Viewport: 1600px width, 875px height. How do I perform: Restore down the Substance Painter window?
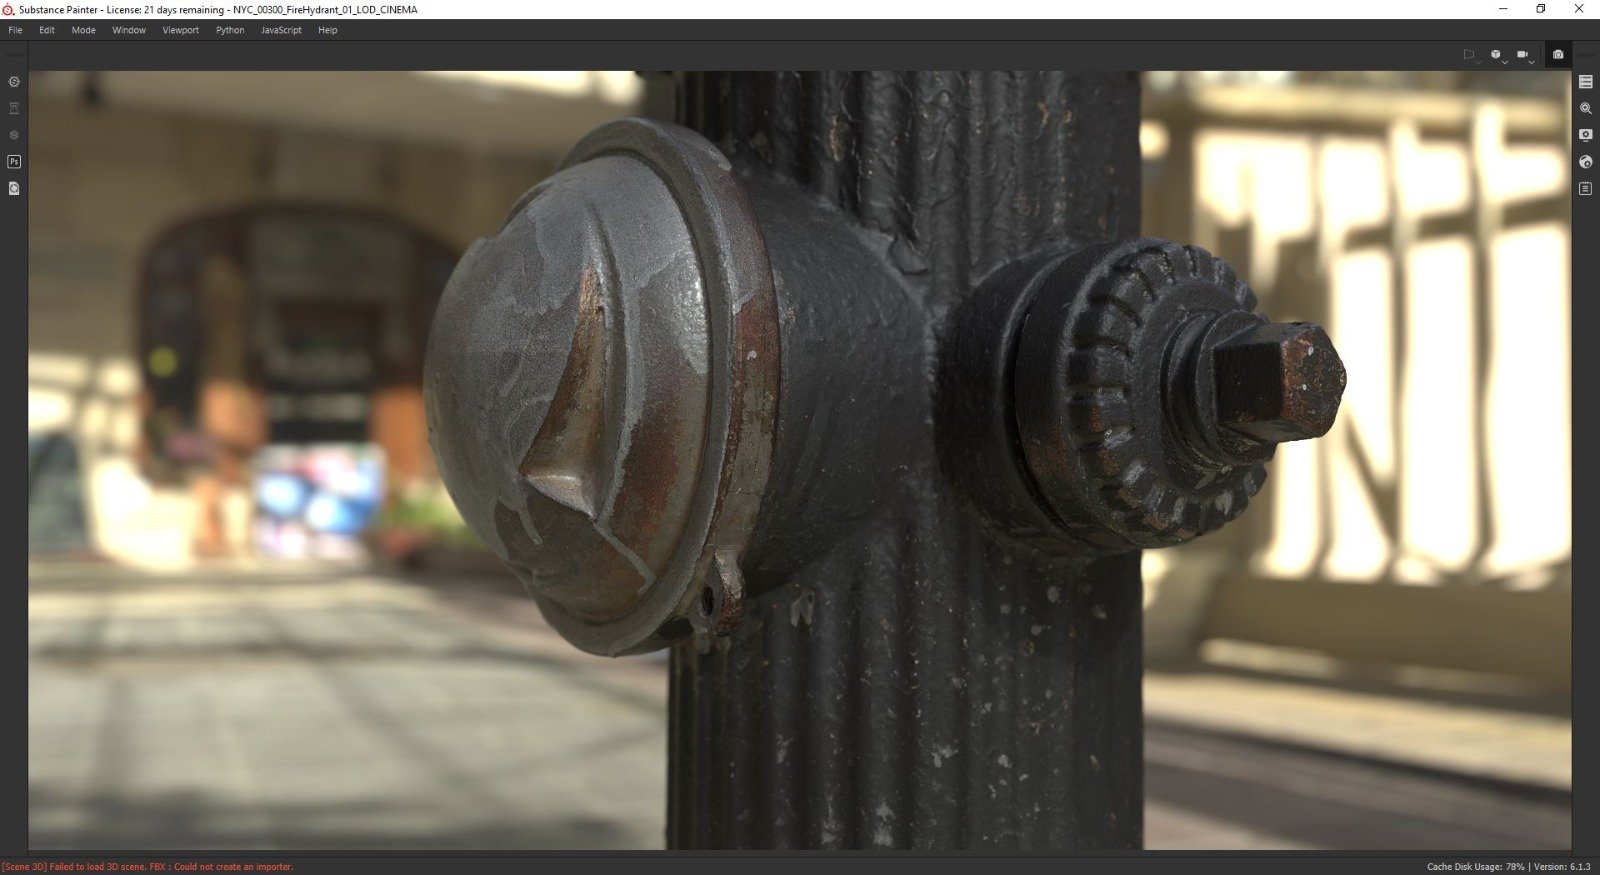(x=1541, y=9)
